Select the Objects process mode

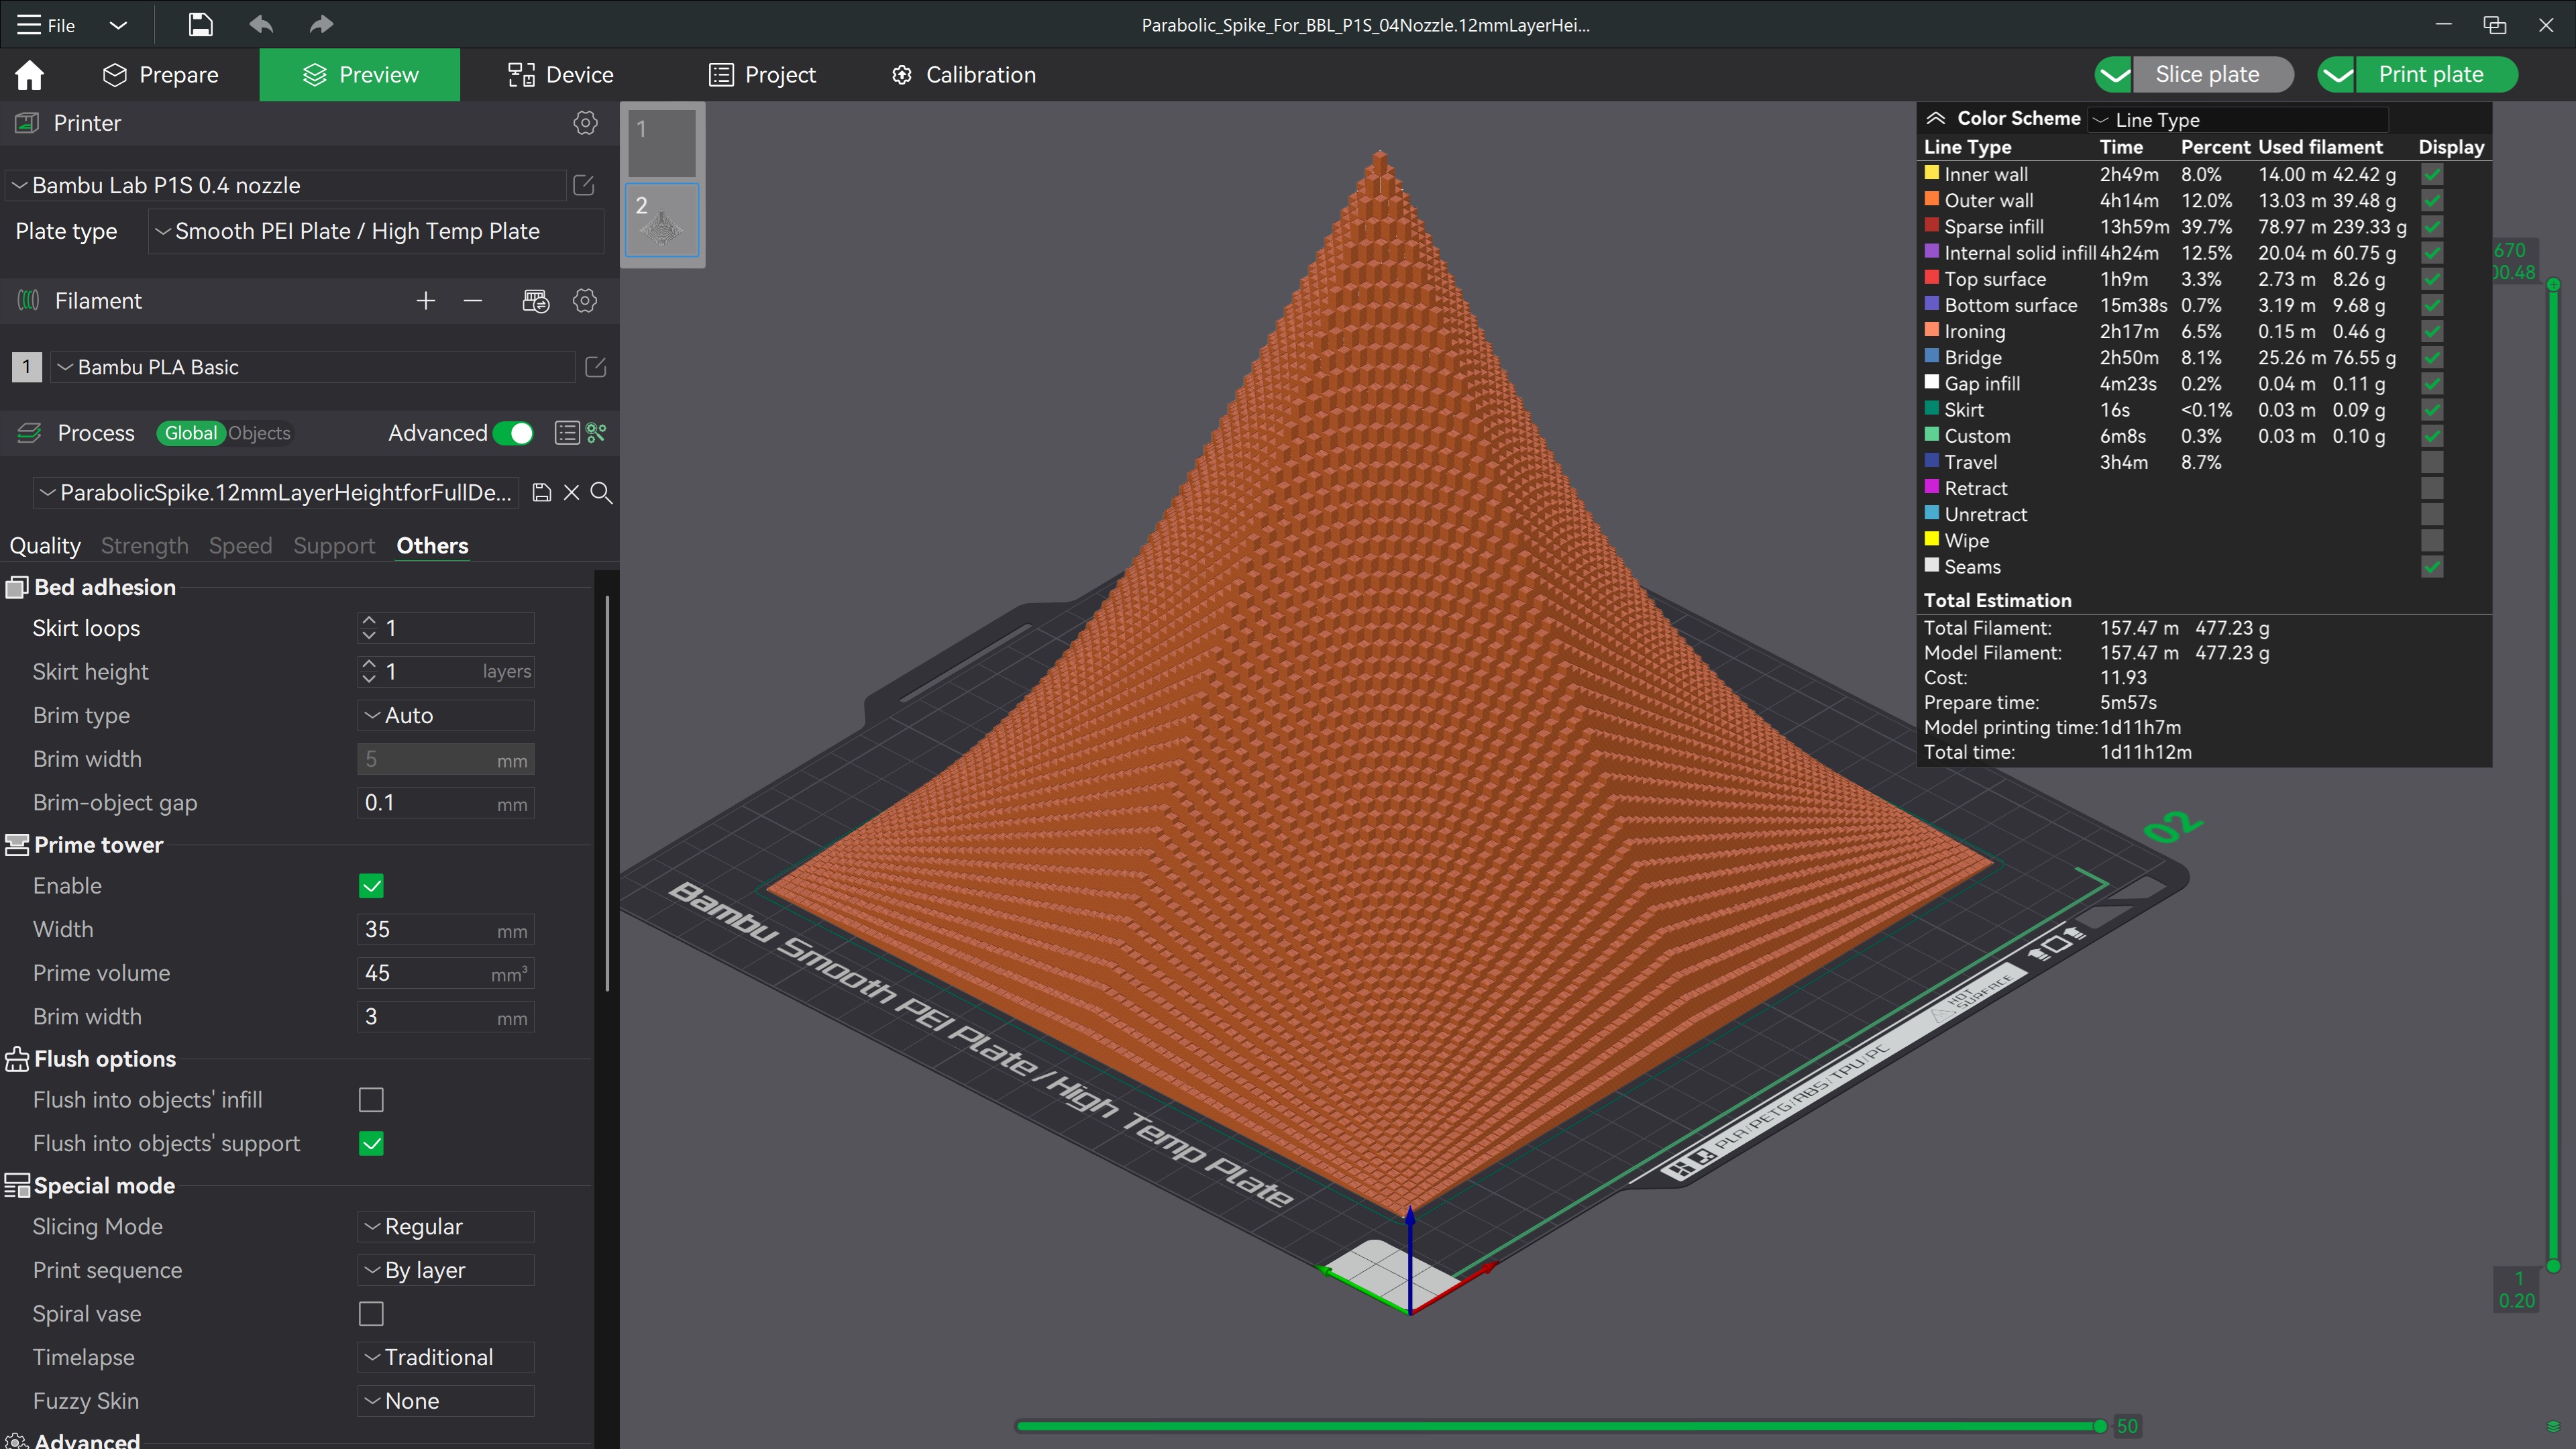[x=259, y=433]
